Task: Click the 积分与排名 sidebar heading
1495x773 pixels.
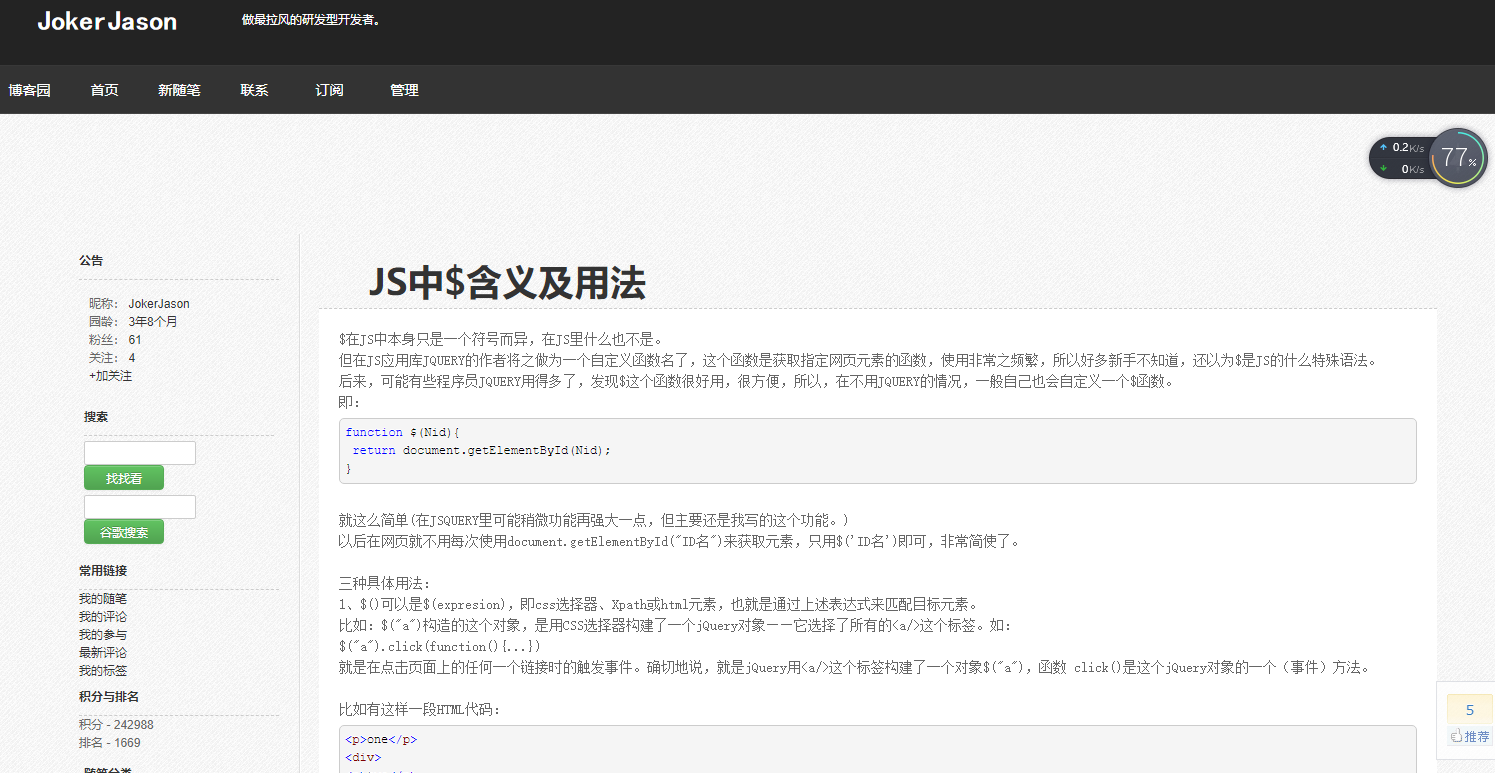Action: (x=109, y=697)
